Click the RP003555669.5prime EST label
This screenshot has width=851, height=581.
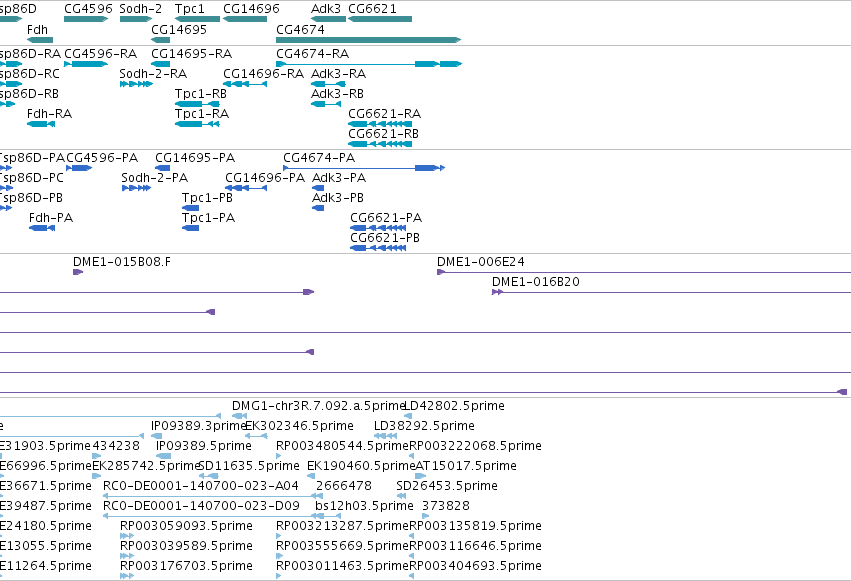342,546
